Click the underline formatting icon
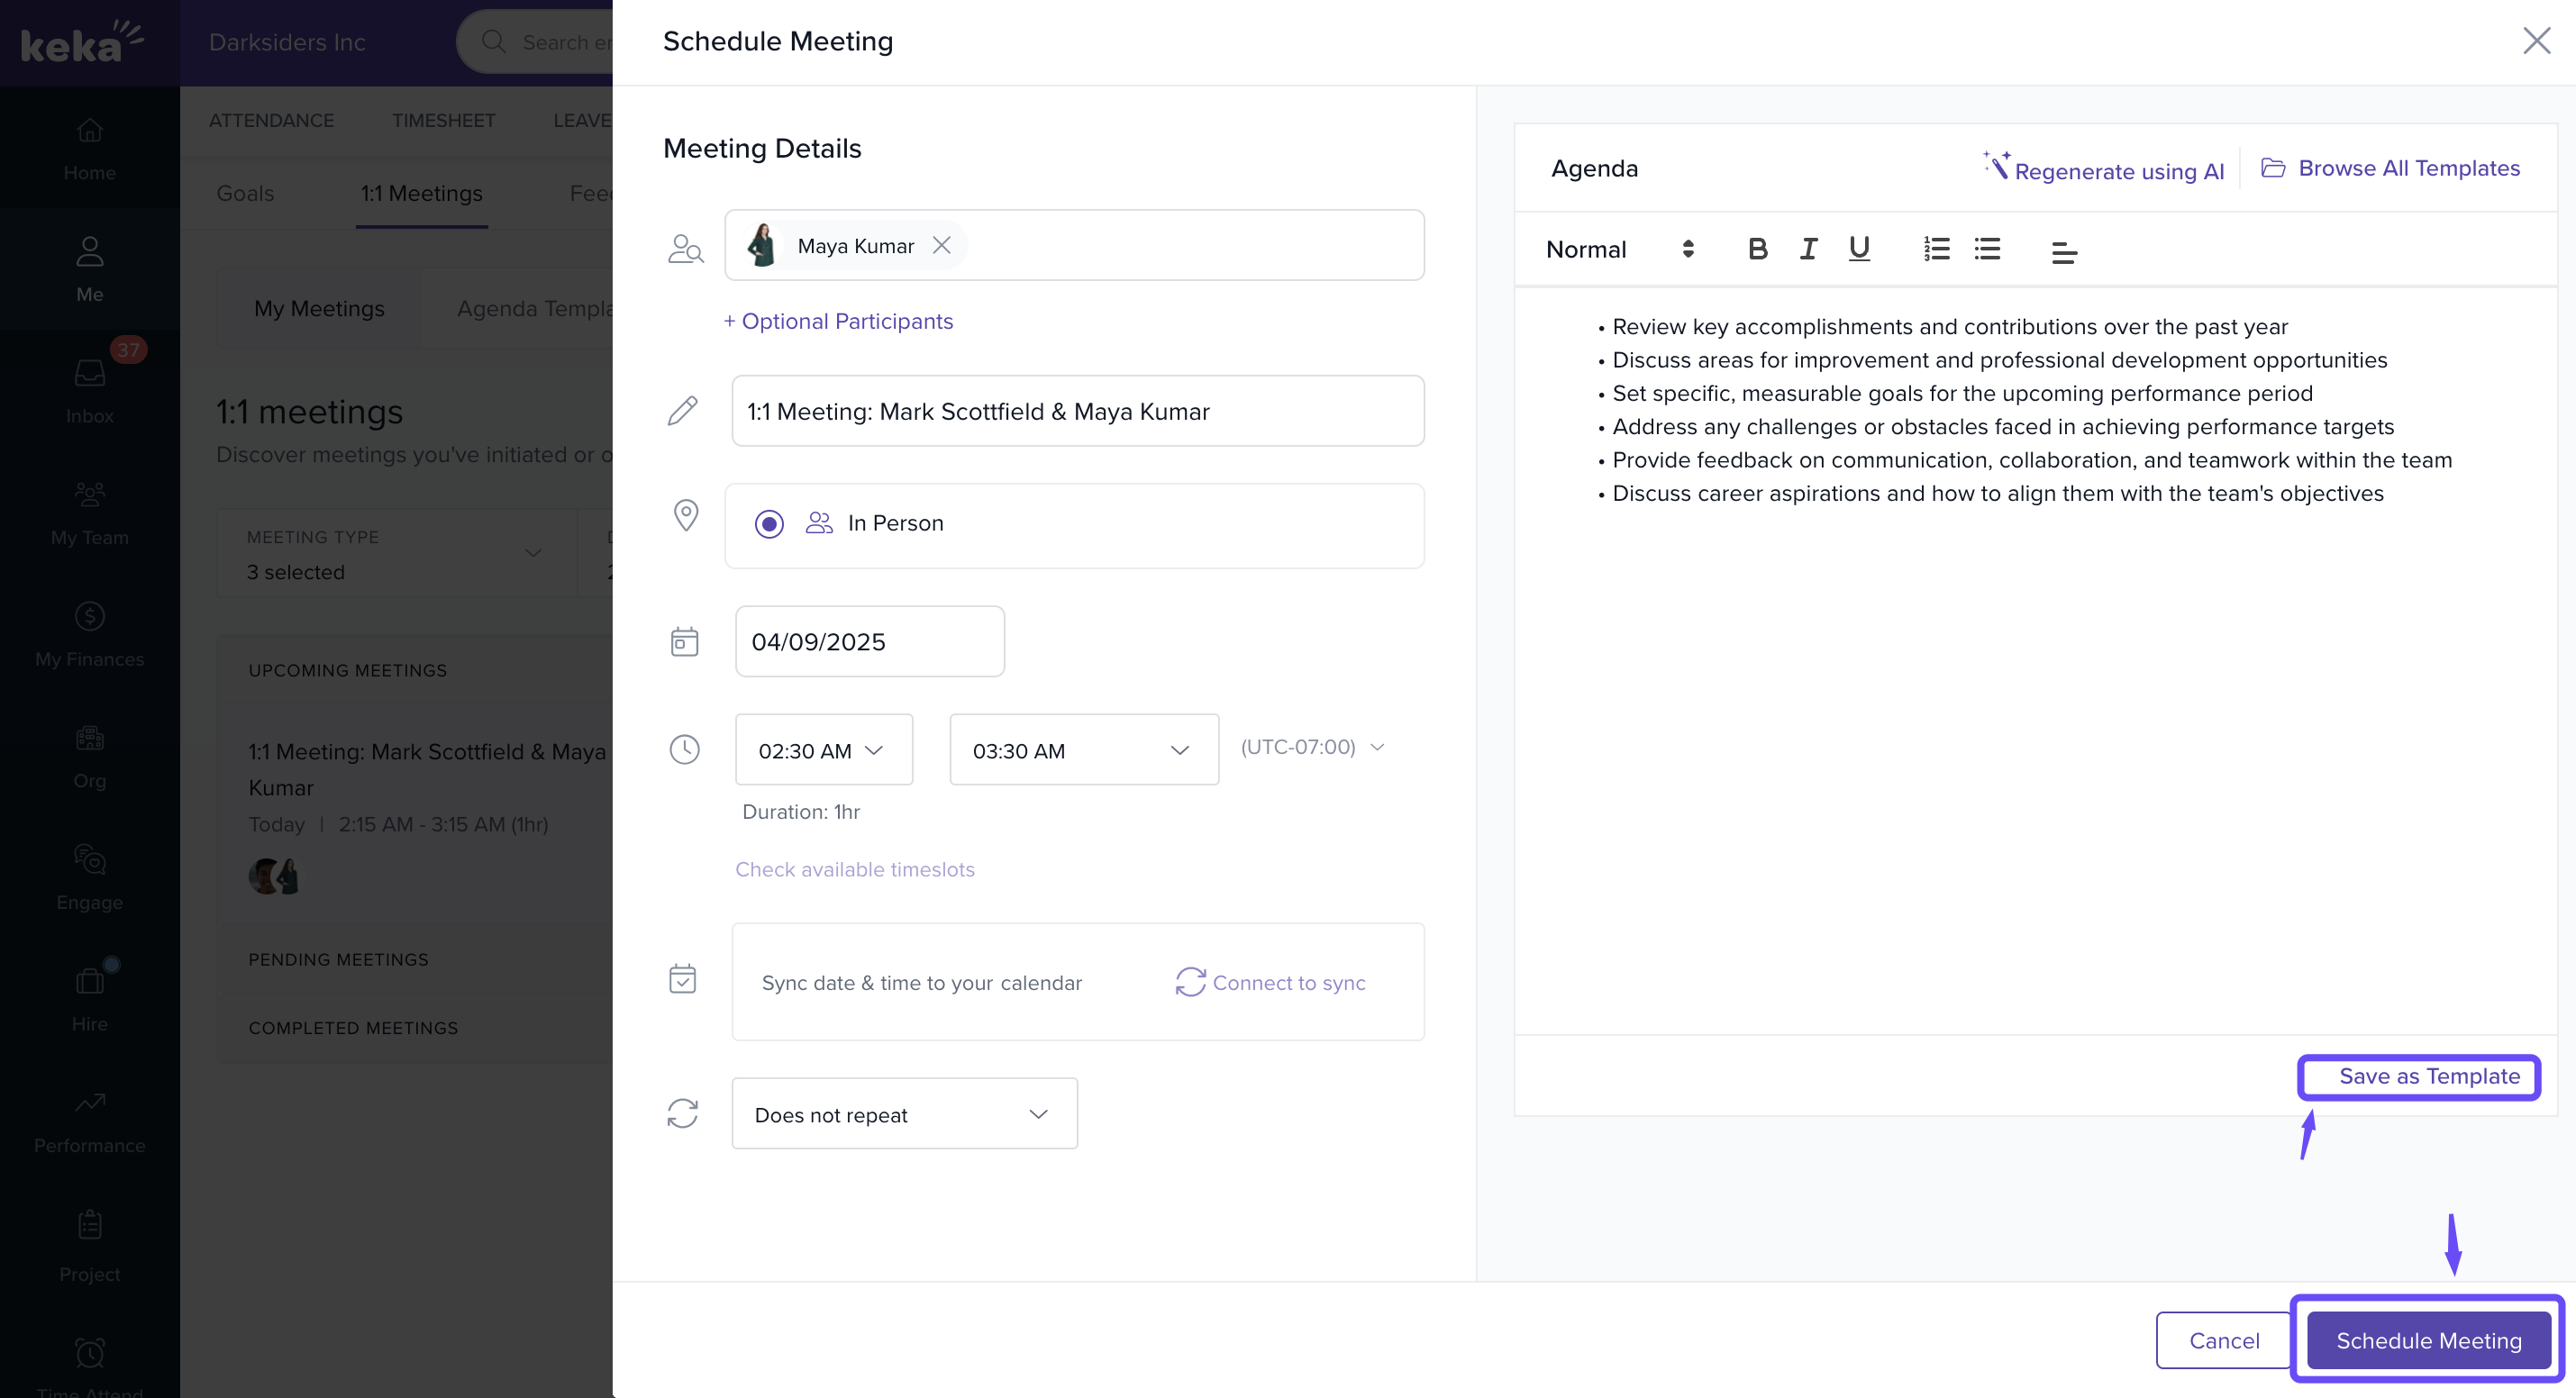Image resolution: width=2576 pixels, height=1398 pixels. point(1859,249)
